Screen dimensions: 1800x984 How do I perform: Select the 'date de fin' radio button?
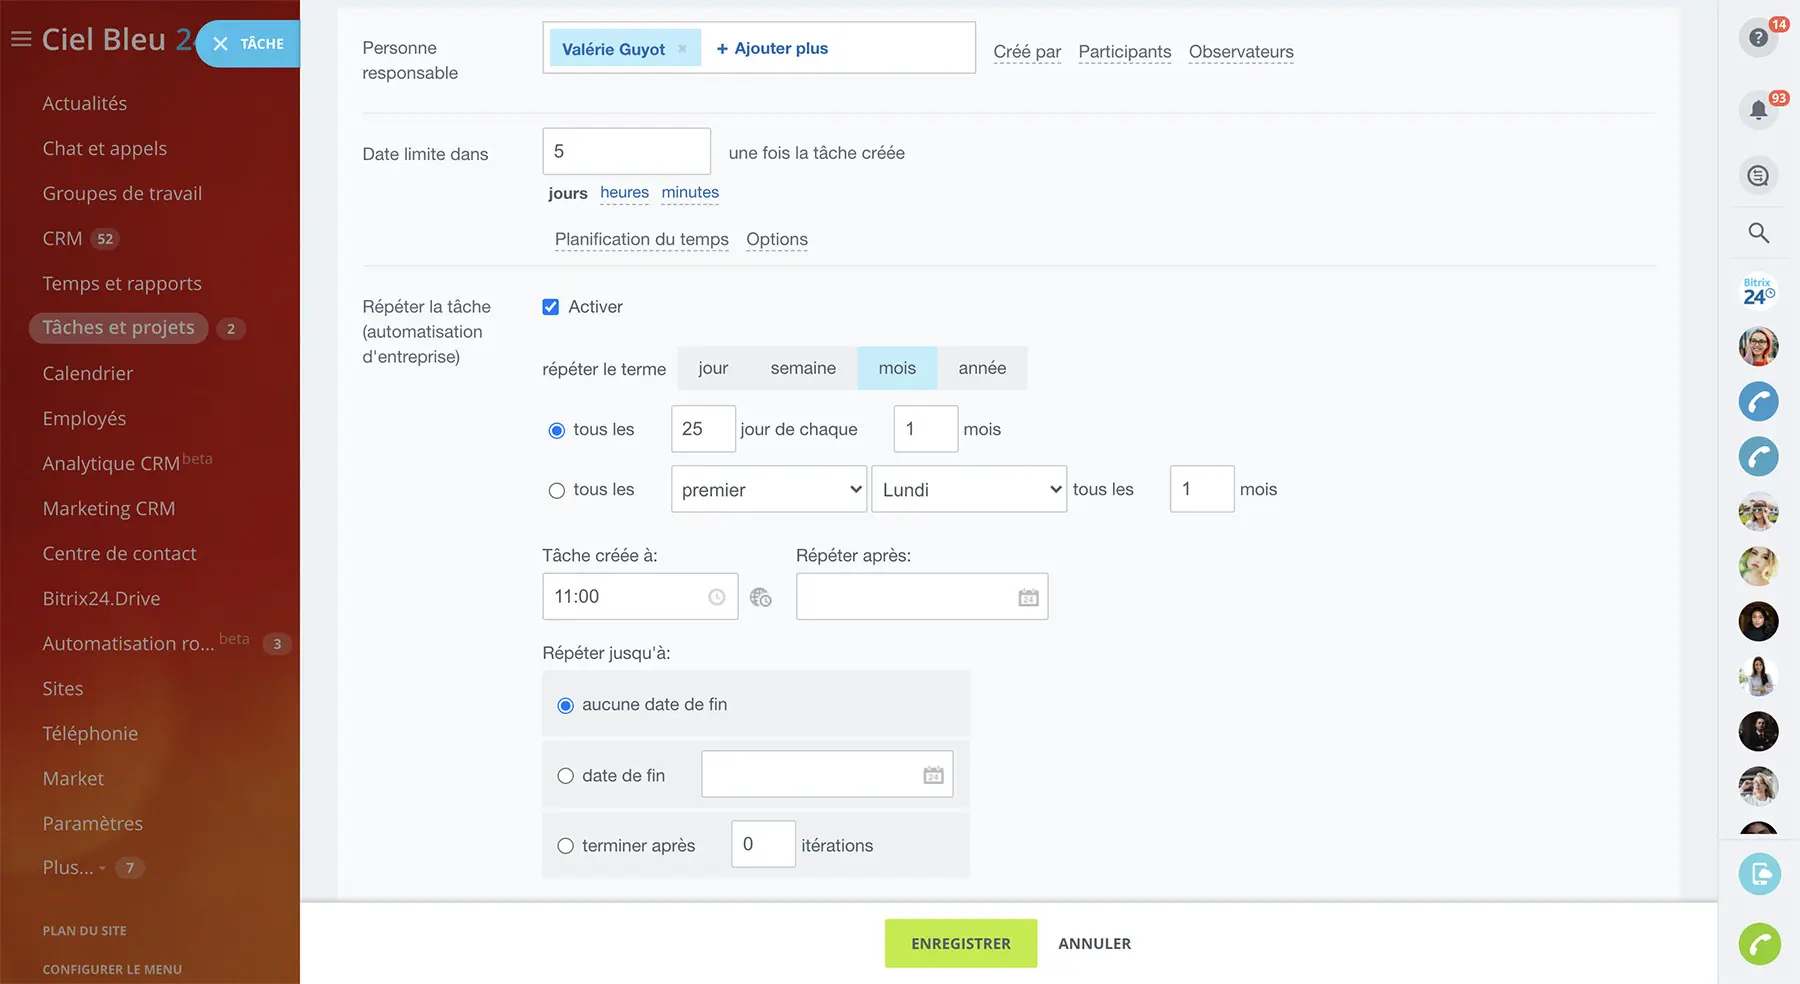(566, 776)
